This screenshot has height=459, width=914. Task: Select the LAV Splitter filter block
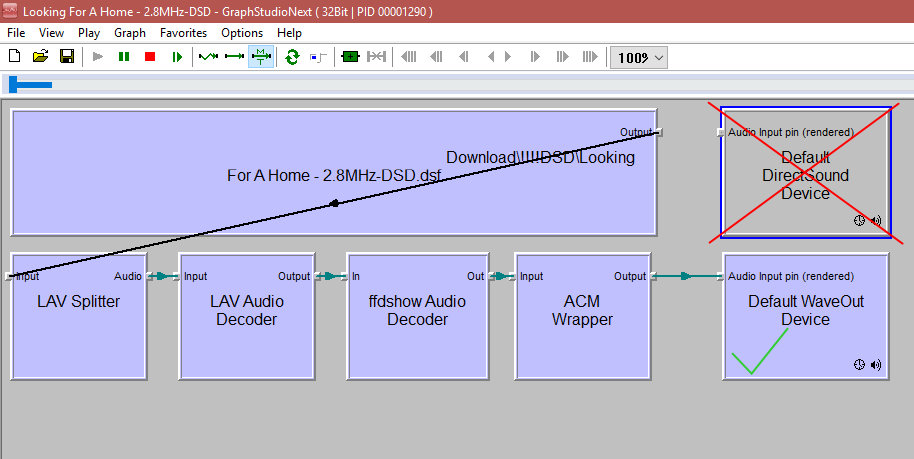78,320
